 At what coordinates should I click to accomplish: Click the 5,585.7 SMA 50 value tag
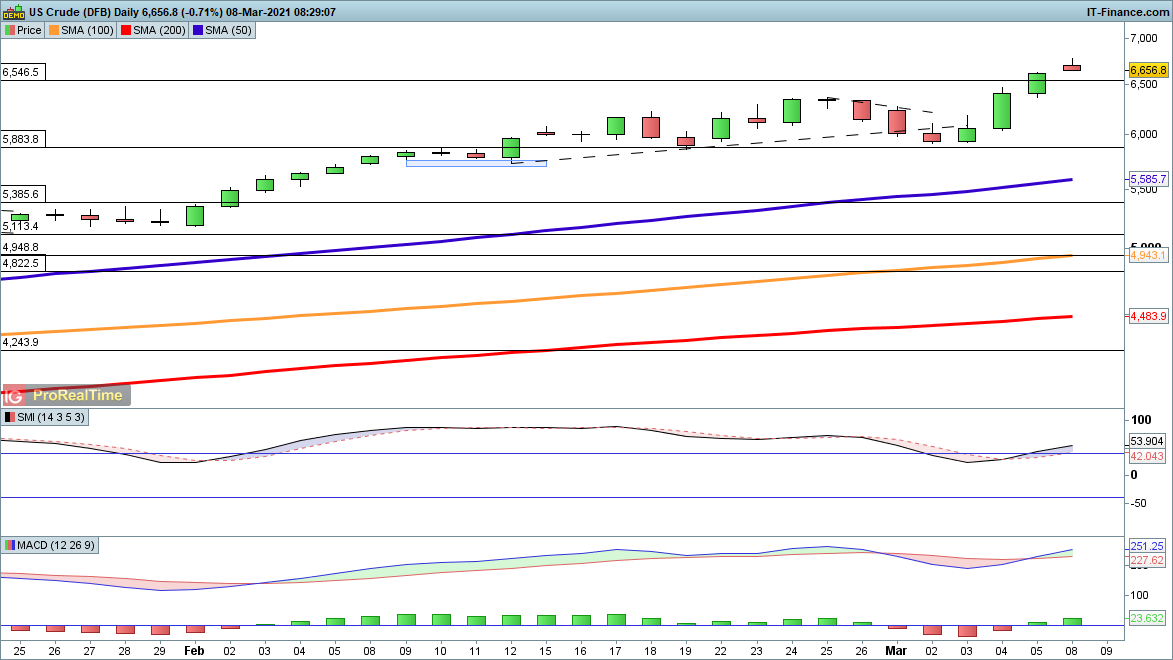1148,179
